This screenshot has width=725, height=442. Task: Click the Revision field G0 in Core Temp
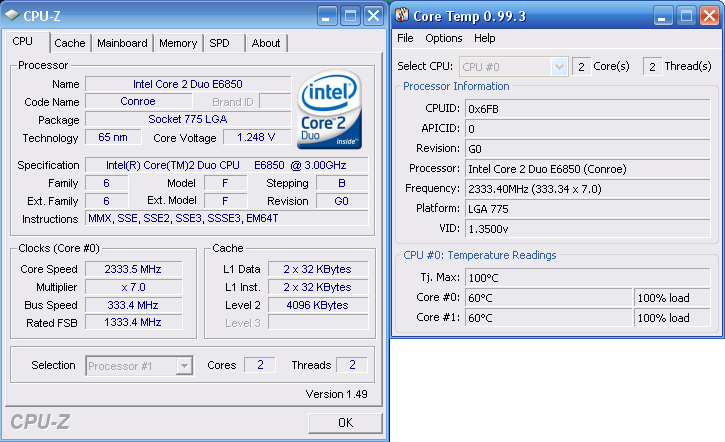(x=587, y=149)
